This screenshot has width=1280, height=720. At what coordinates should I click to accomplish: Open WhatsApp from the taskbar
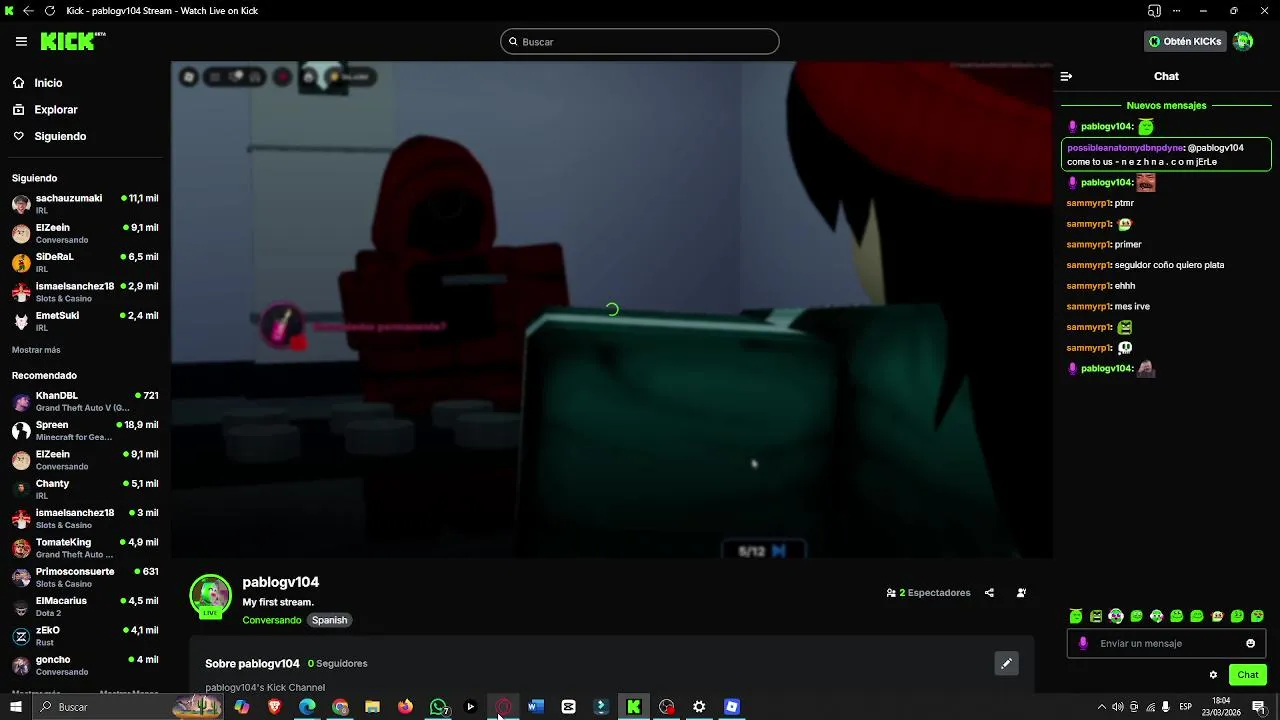pyautogui.click(x=438, y=707)
